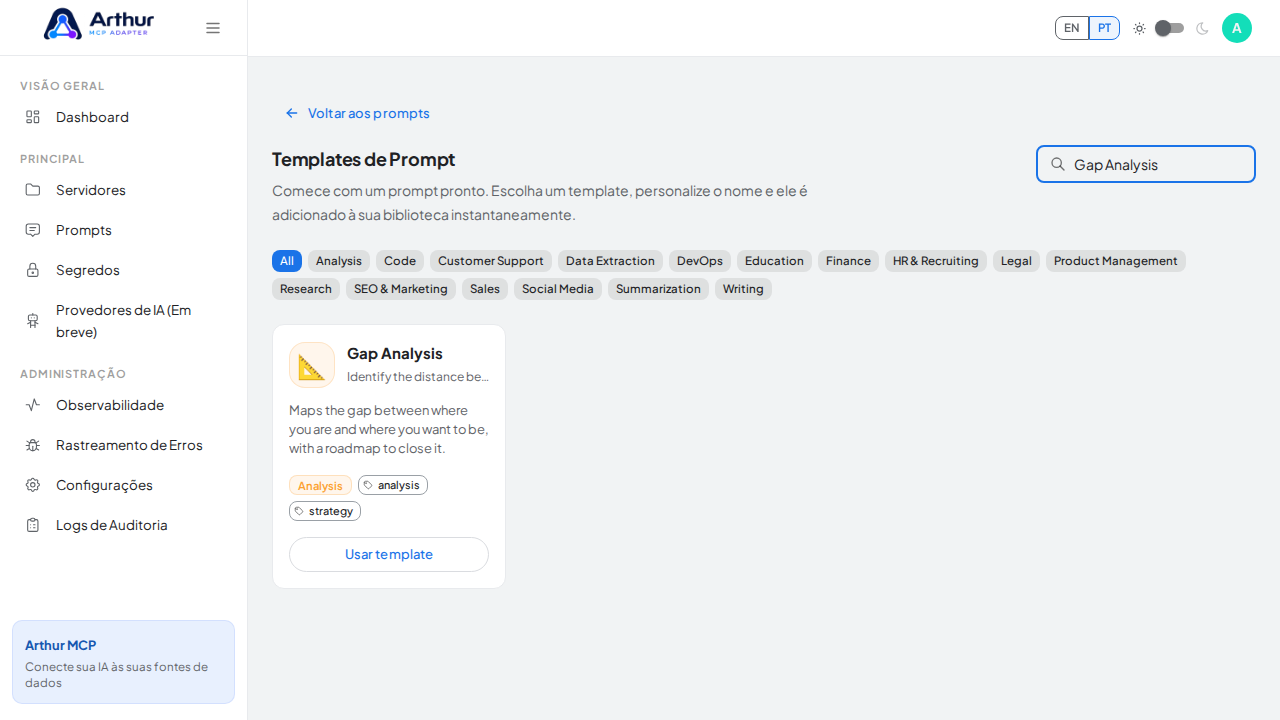Switch language to PT
This screenshot has width=1280, height=720.
pos(1104,28)
